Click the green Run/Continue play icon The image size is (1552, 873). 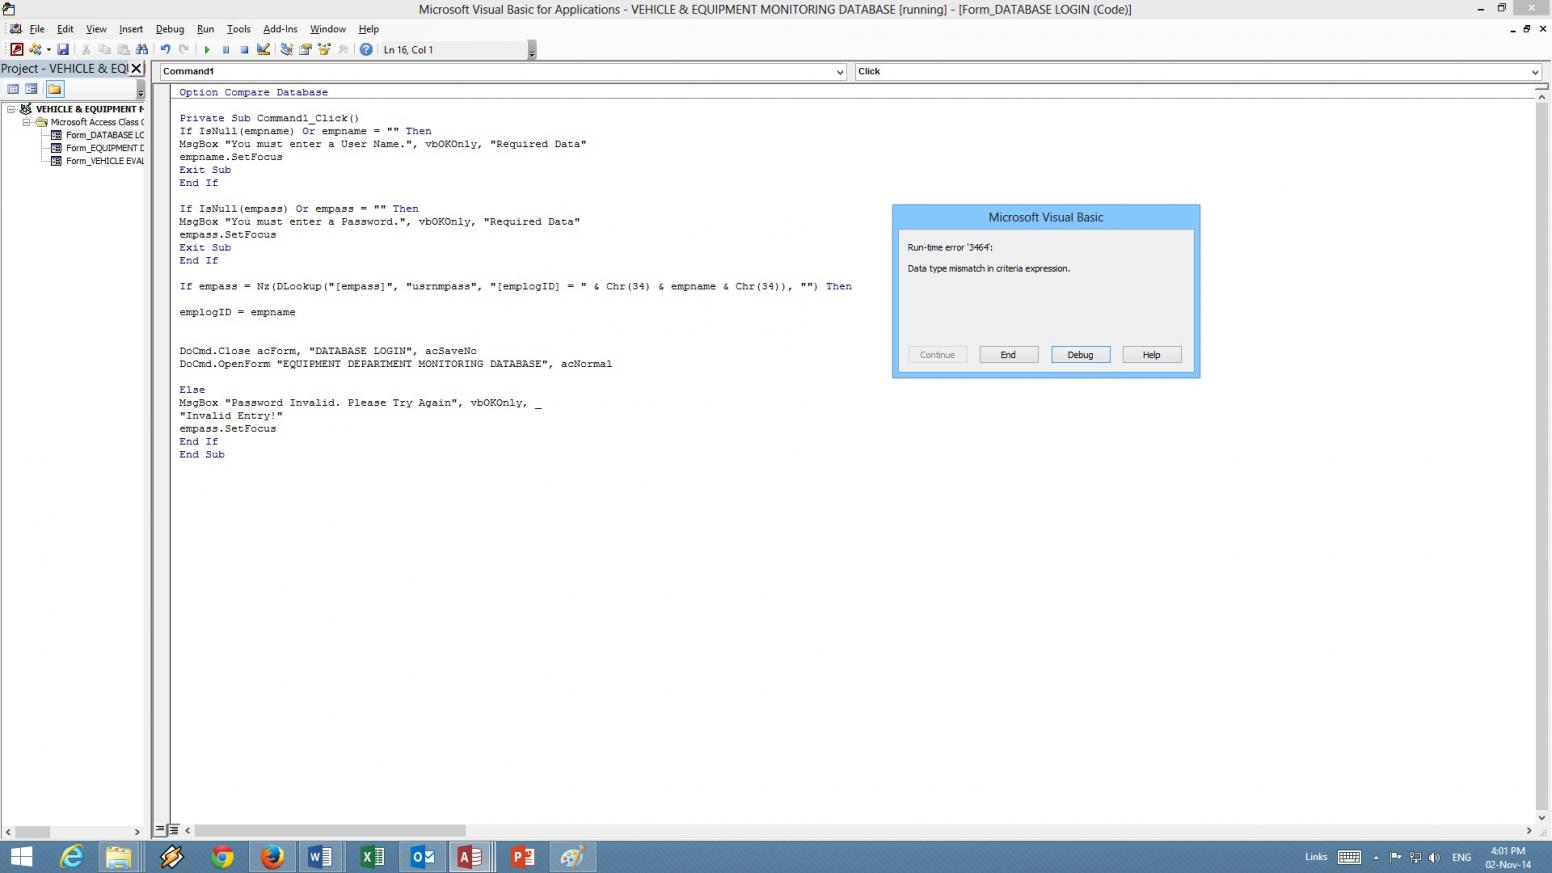207,49
